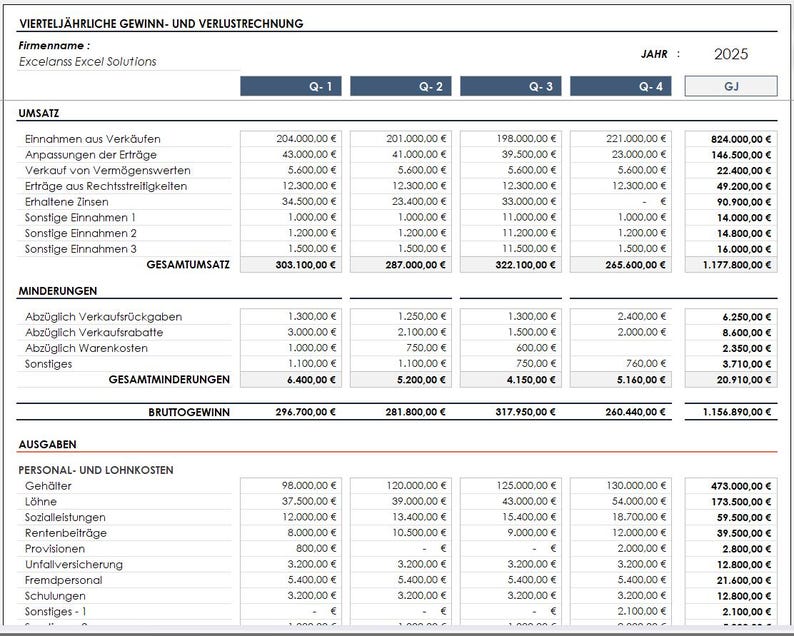The height and width of the screenshot is (636, 794).
Task: Select the Abzüglich Warenkosten label
Action: point(86,348)
